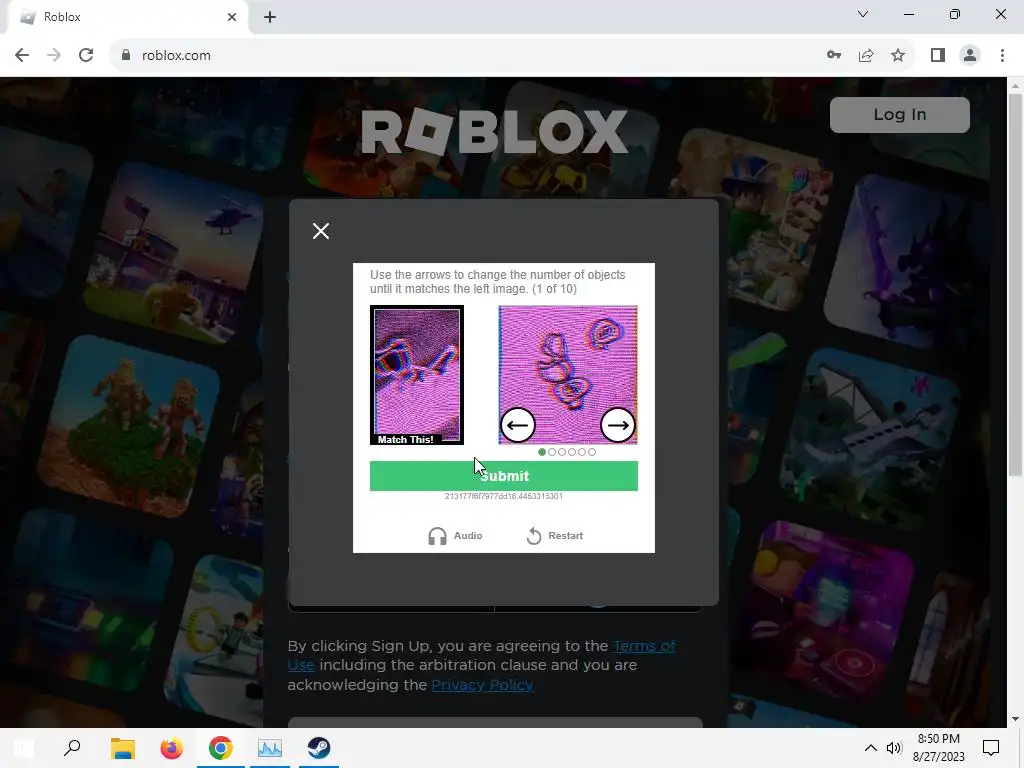1024x768 pixels.
Task: Select the first green progress dot
Action: [542, 452]
